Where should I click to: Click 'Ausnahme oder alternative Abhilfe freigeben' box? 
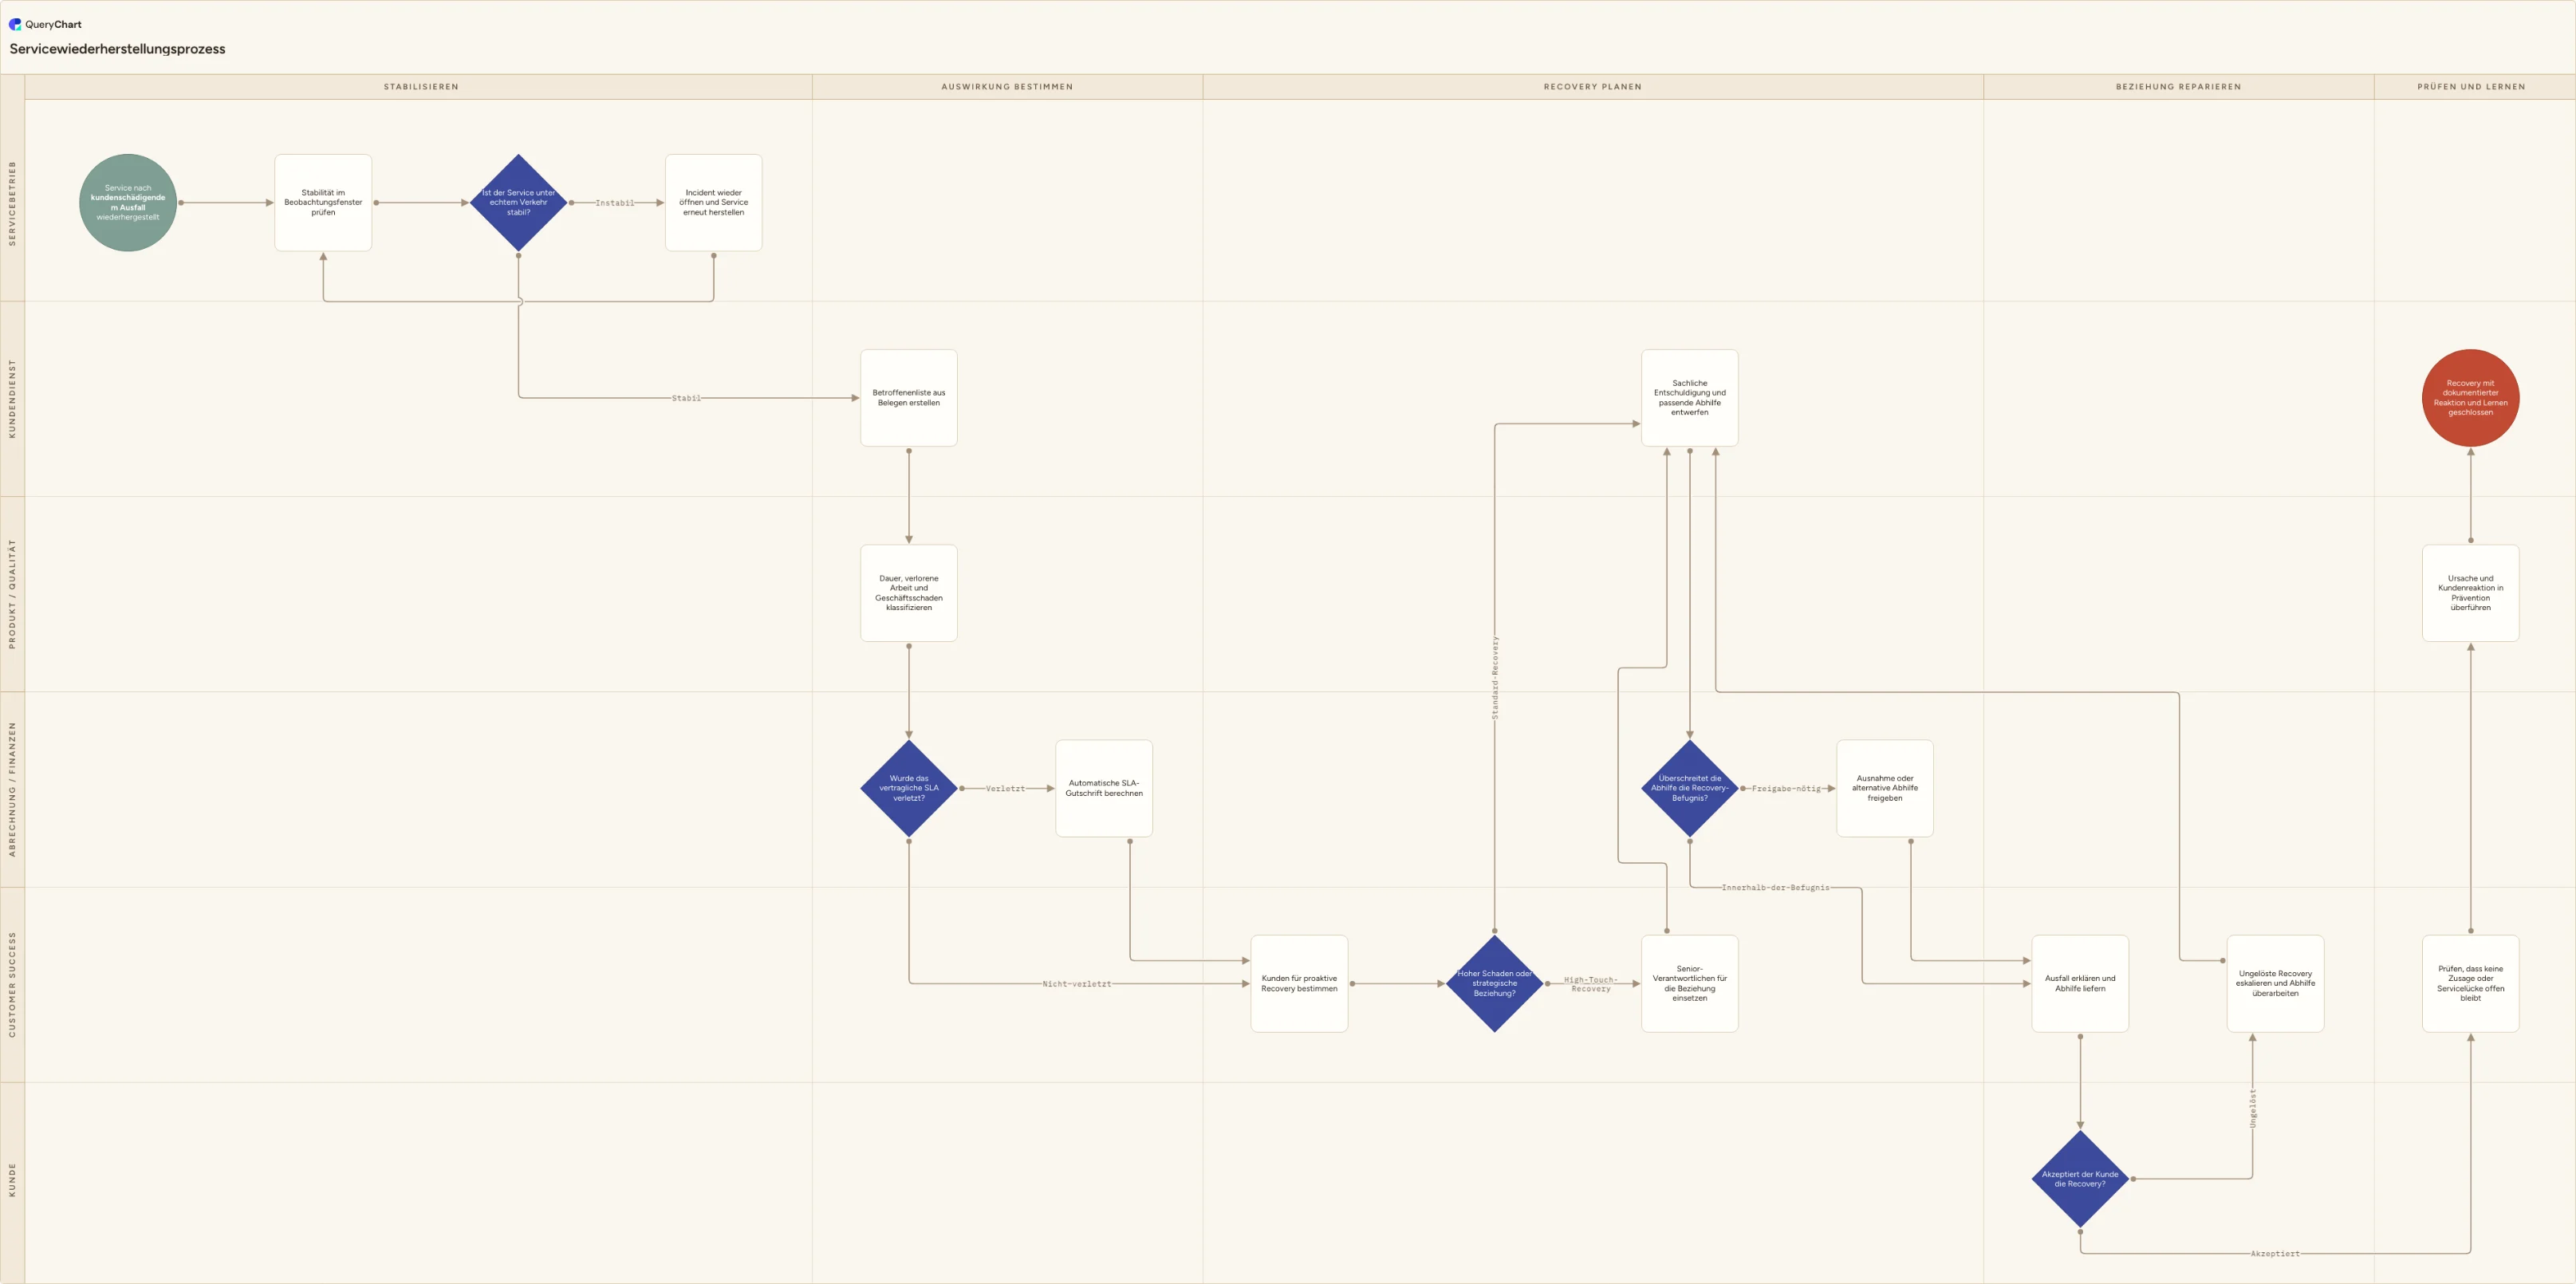1885,788
